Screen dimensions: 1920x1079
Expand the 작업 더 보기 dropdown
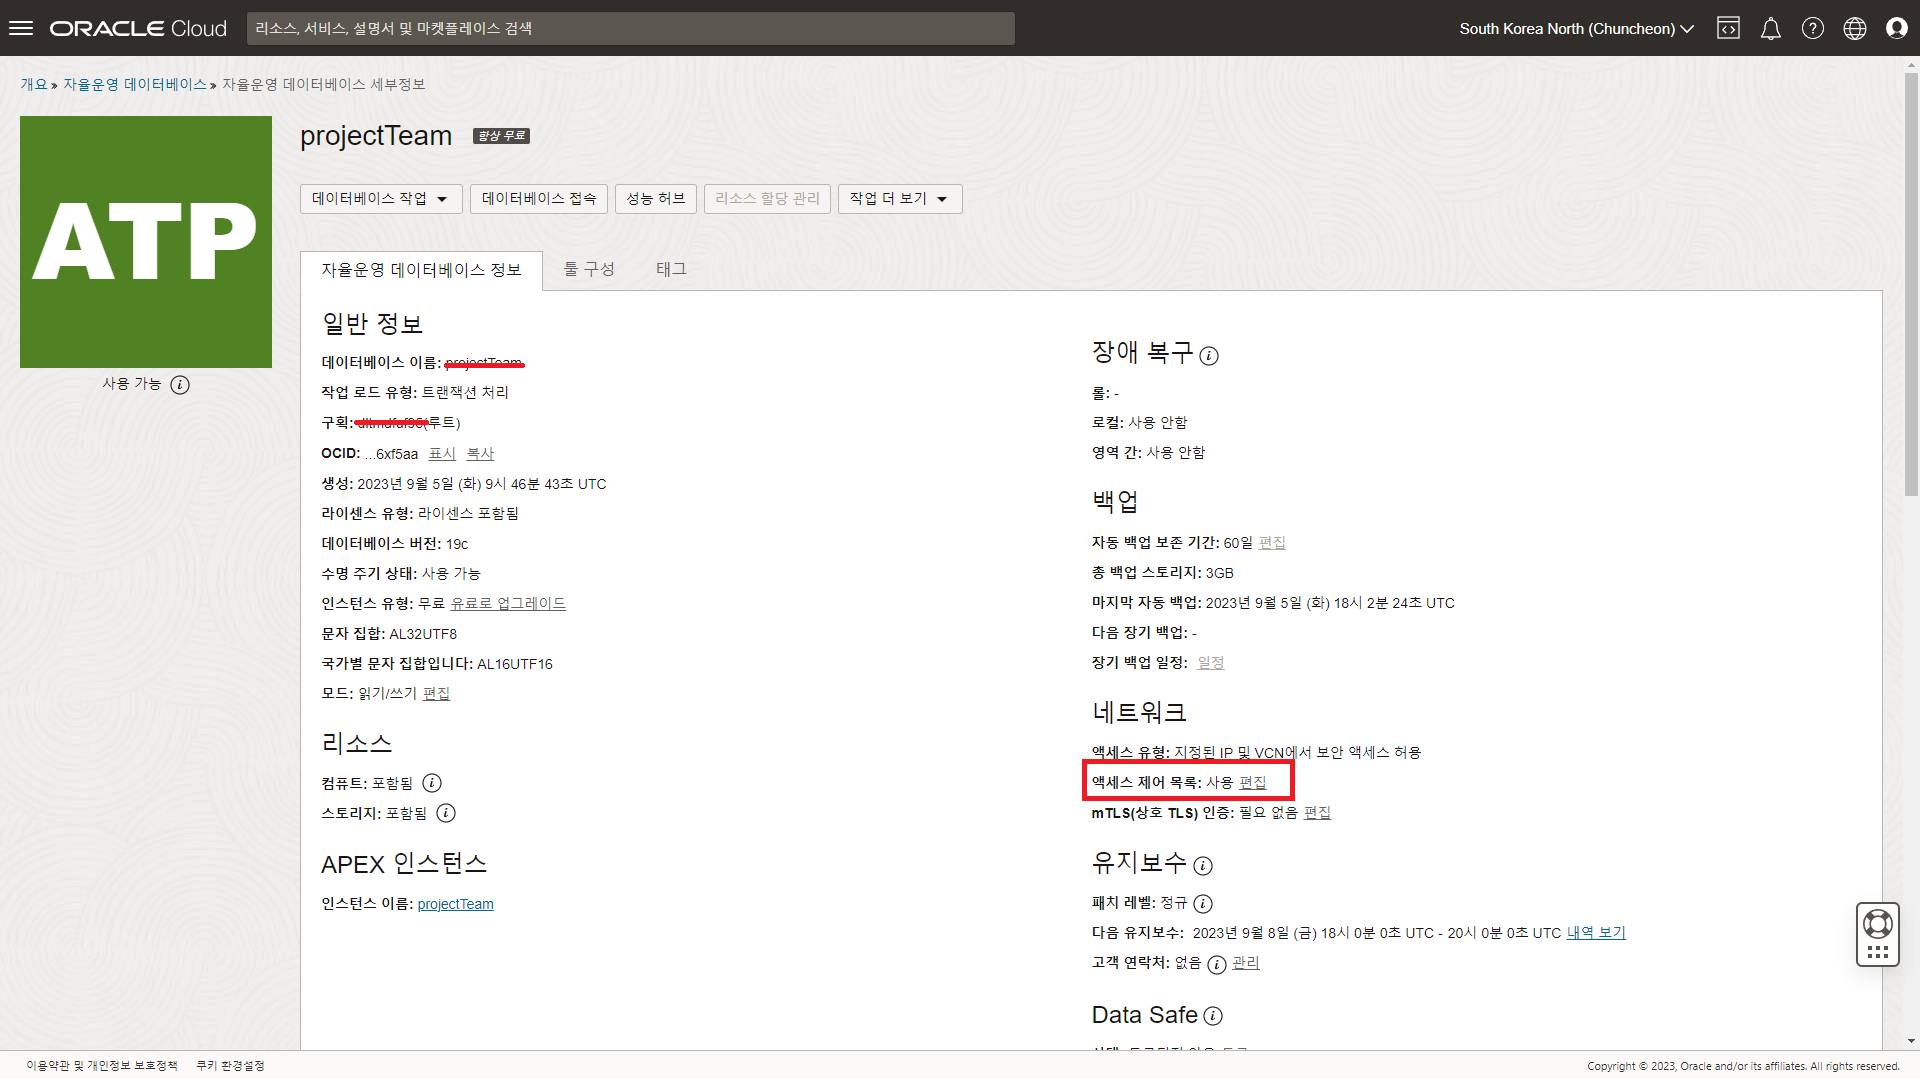tap(898, 198)
